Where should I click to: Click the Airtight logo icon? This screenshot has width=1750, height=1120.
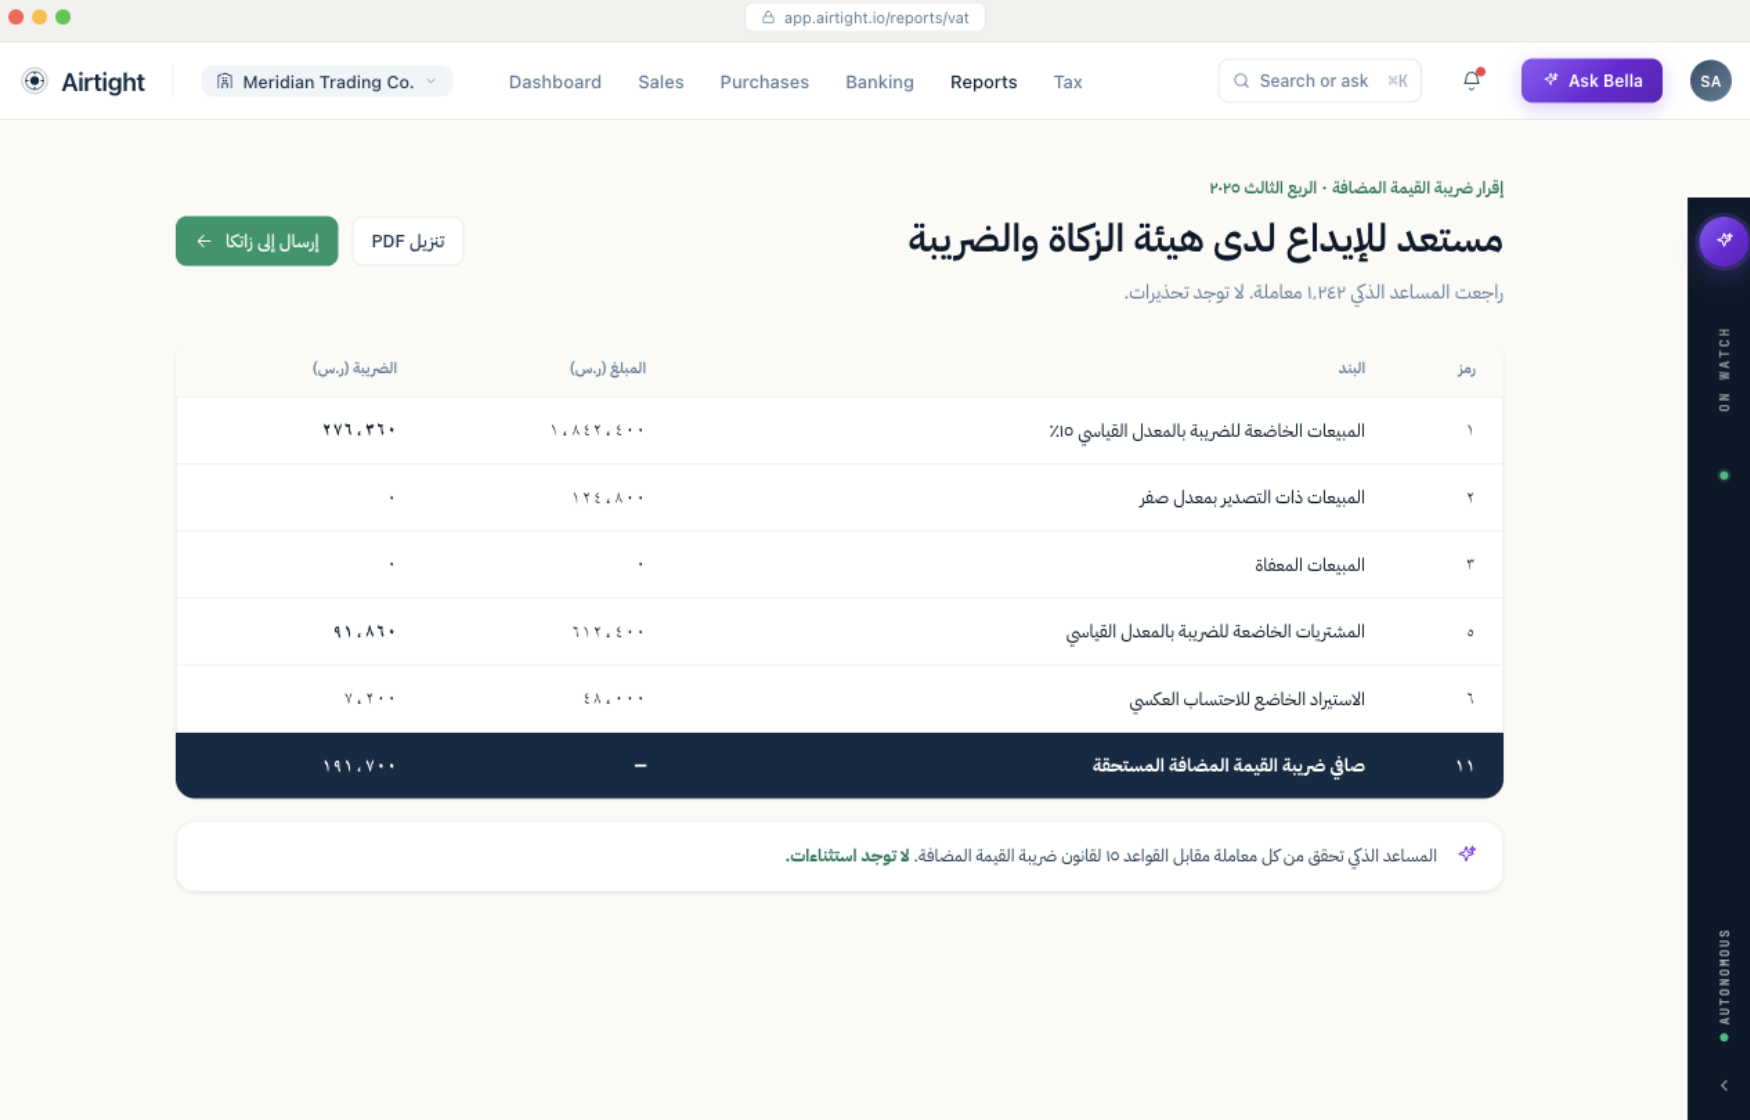(35, 81)
